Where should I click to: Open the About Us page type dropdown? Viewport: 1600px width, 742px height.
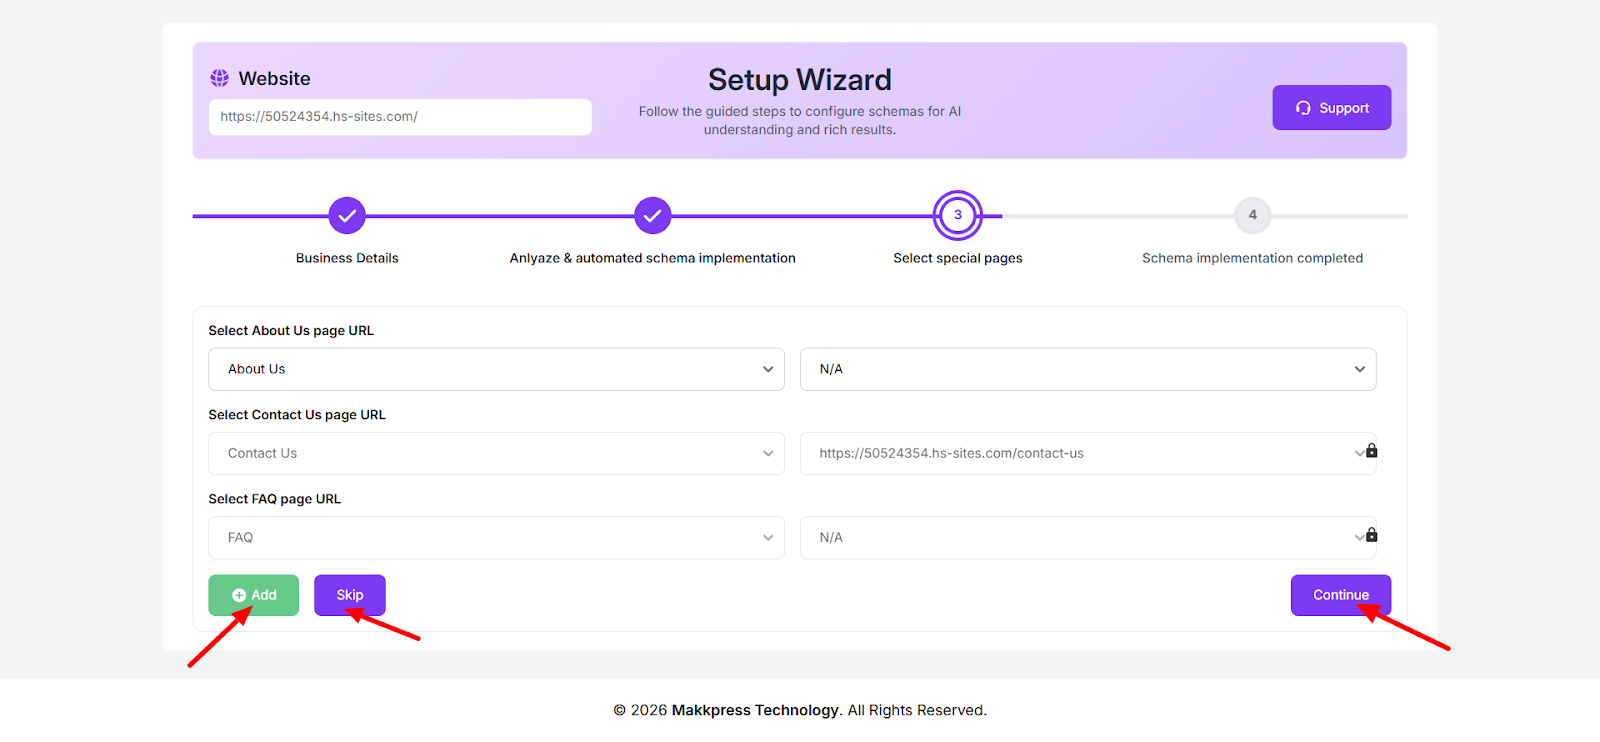click(496, 369)
